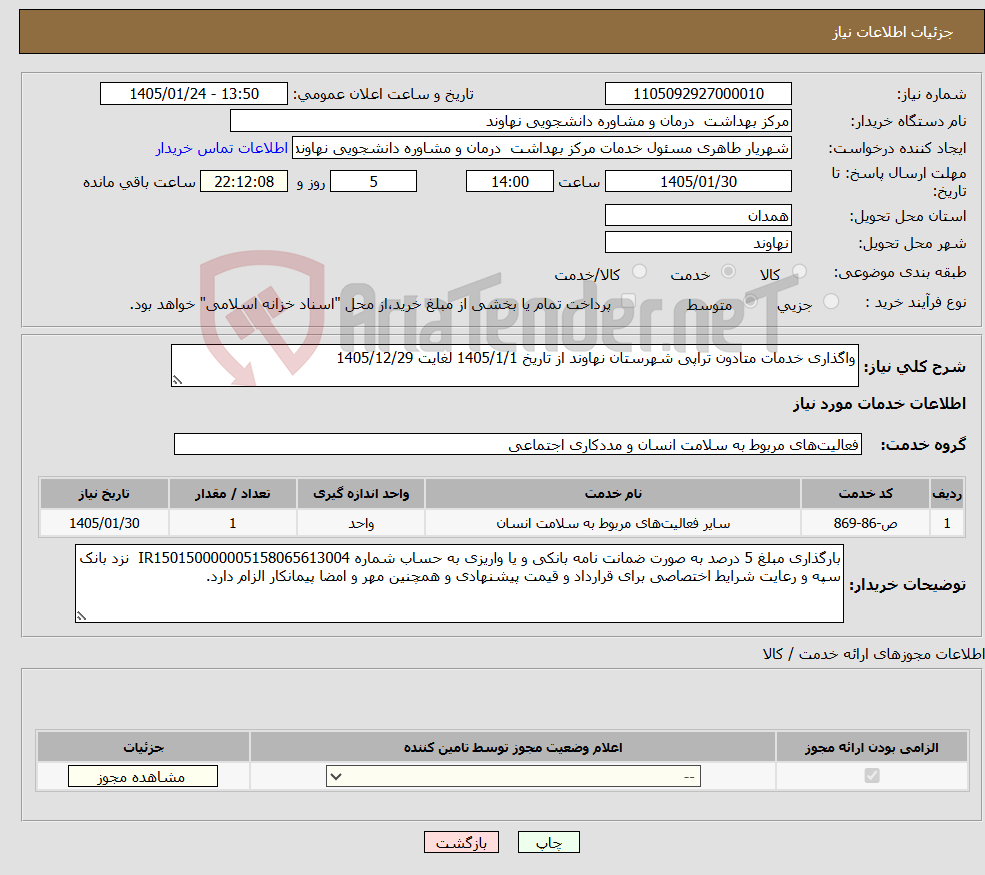The height and width of the screenshot is (875, 985).
Task: Click the buyer organization name field
Action: (x=511, y=121)
